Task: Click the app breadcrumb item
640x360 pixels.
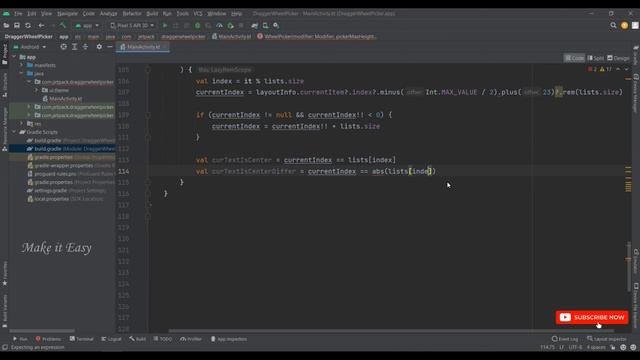Action: point(64,36)
